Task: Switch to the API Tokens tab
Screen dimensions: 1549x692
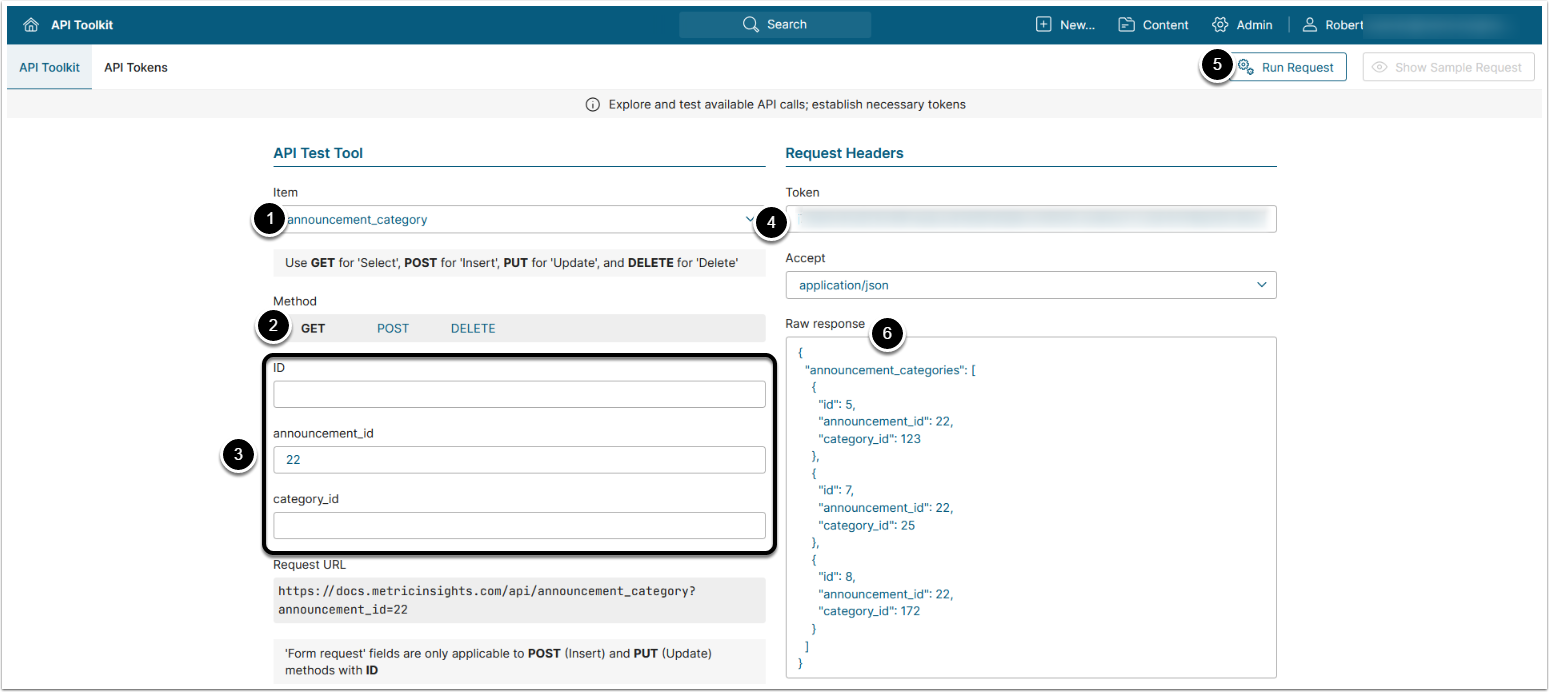Action: point(136,67)
